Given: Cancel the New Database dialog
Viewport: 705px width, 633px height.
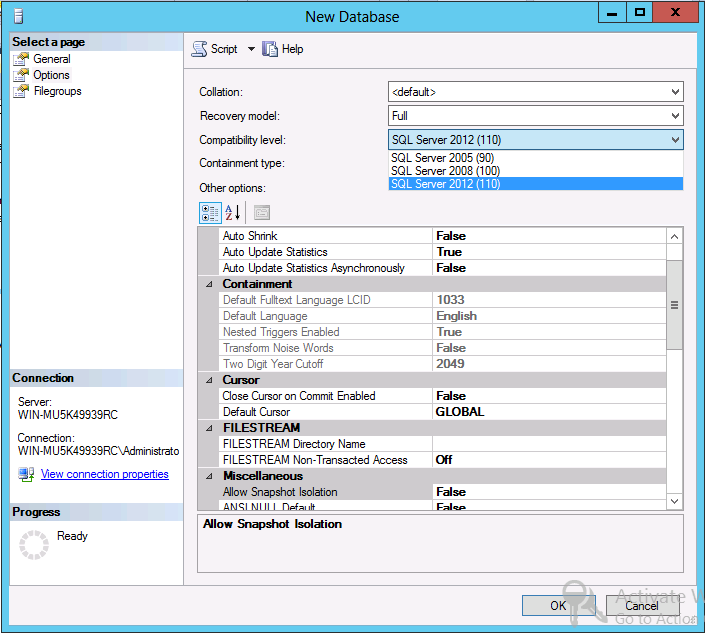Looking at the screenshot, I should click(642, 606).
